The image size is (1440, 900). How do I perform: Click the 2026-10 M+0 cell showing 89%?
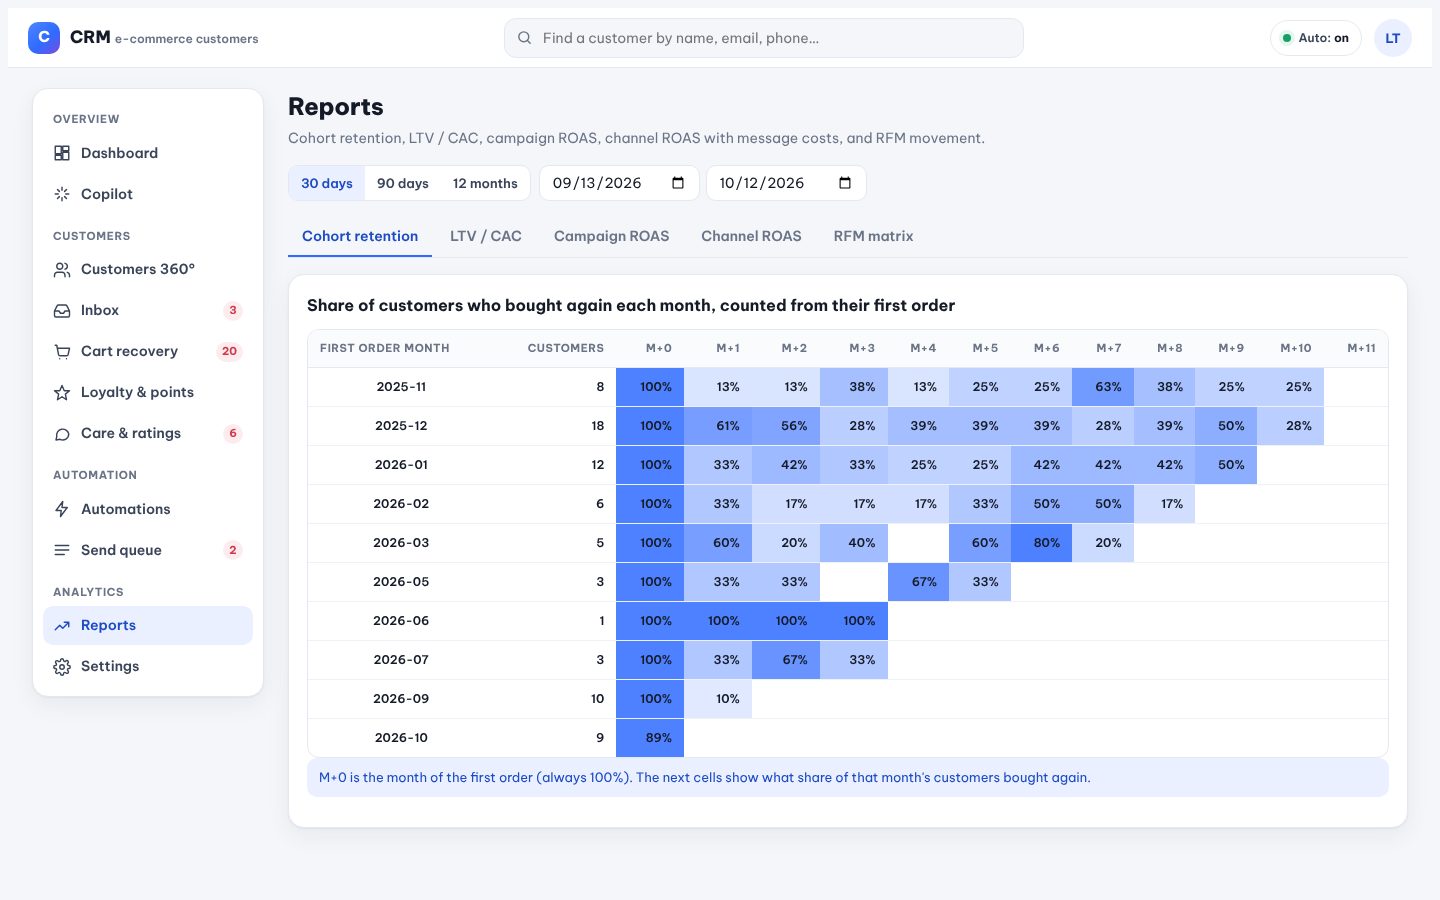coord(650,738)
